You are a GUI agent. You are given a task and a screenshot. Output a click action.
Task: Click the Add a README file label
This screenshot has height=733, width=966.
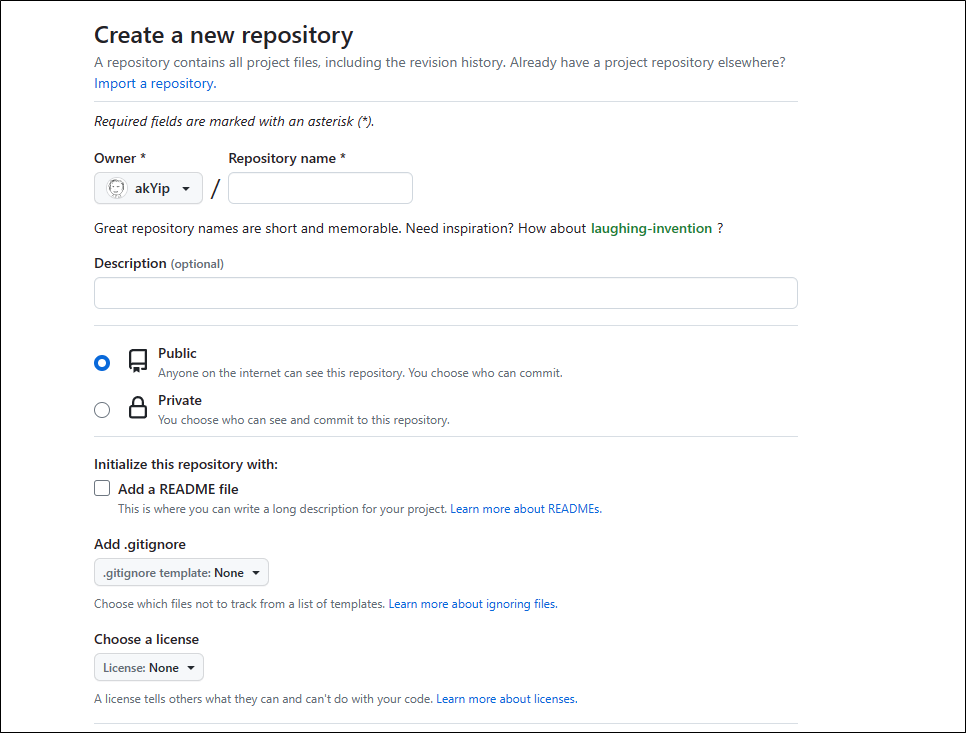(x=178, y=489)
